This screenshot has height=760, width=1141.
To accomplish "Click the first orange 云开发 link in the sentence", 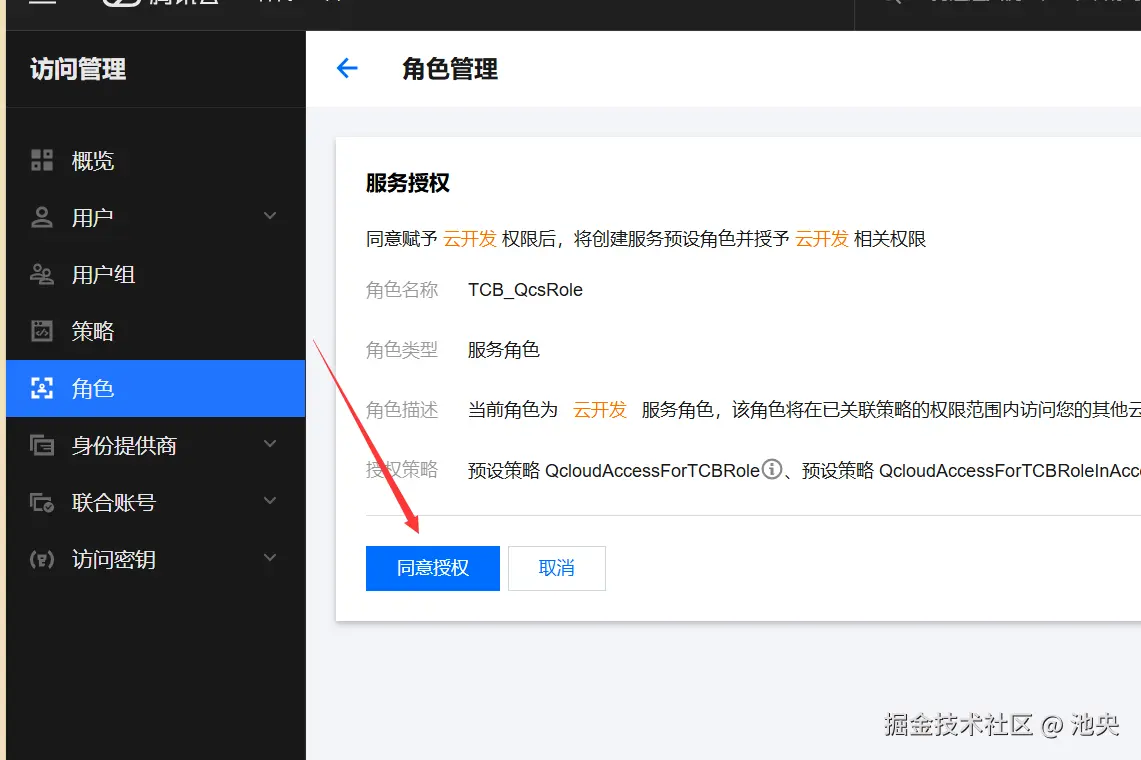I will [470, 239].
